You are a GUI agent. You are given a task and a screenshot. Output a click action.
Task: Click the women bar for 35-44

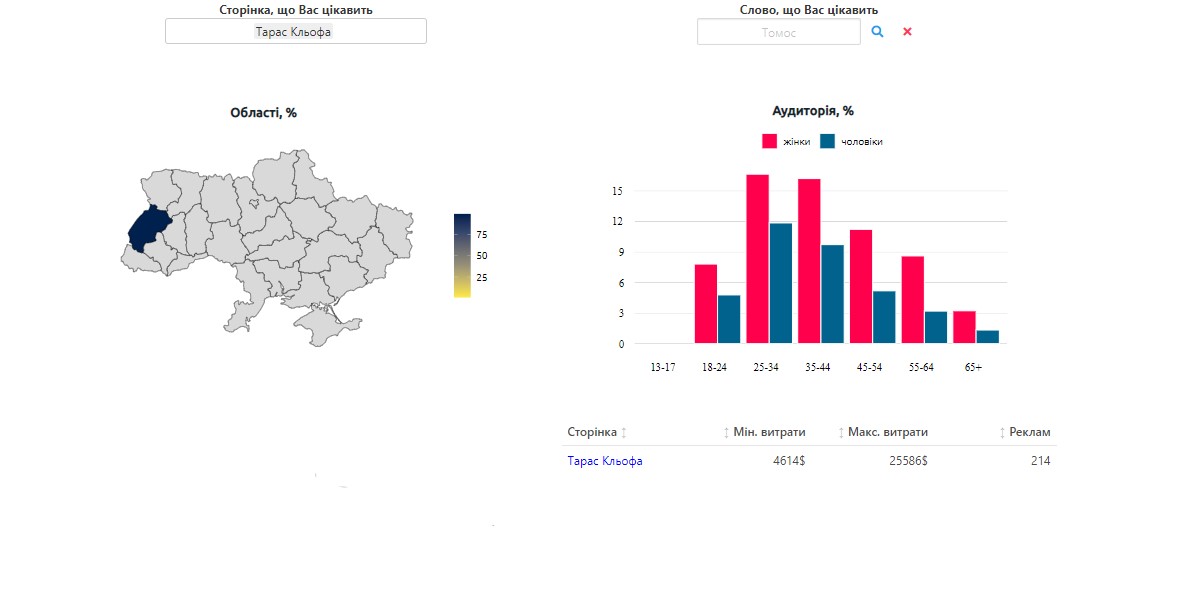[809, 261]
